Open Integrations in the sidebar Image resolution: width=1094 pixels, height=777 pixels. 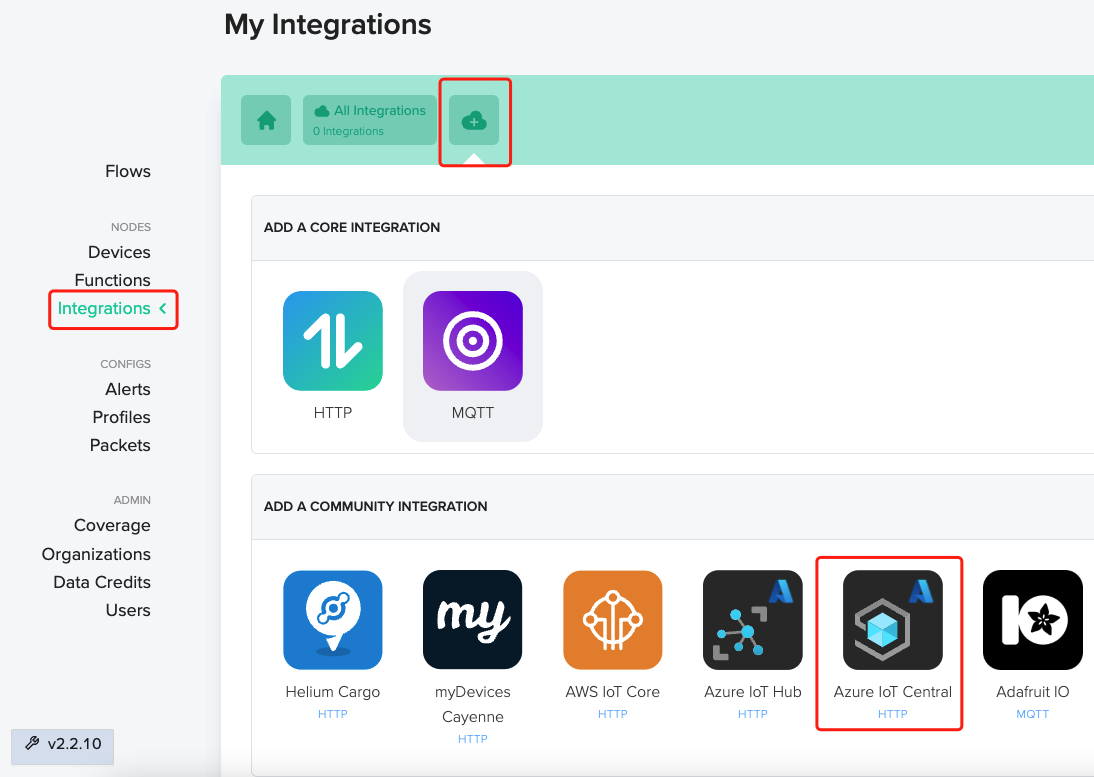pyautogui.click(x=104, y=308)
